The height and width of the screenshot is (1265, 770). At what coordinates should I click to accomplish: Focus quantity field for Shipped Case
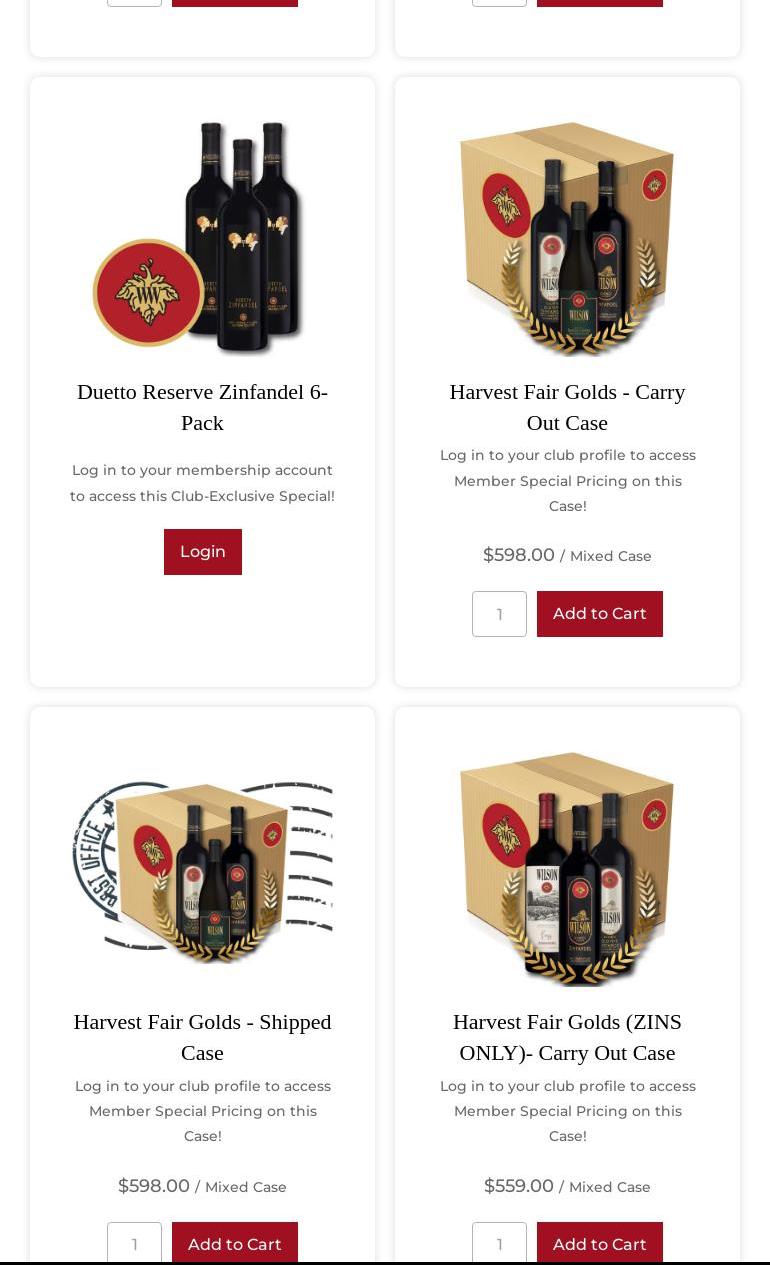click(134, 1243)
